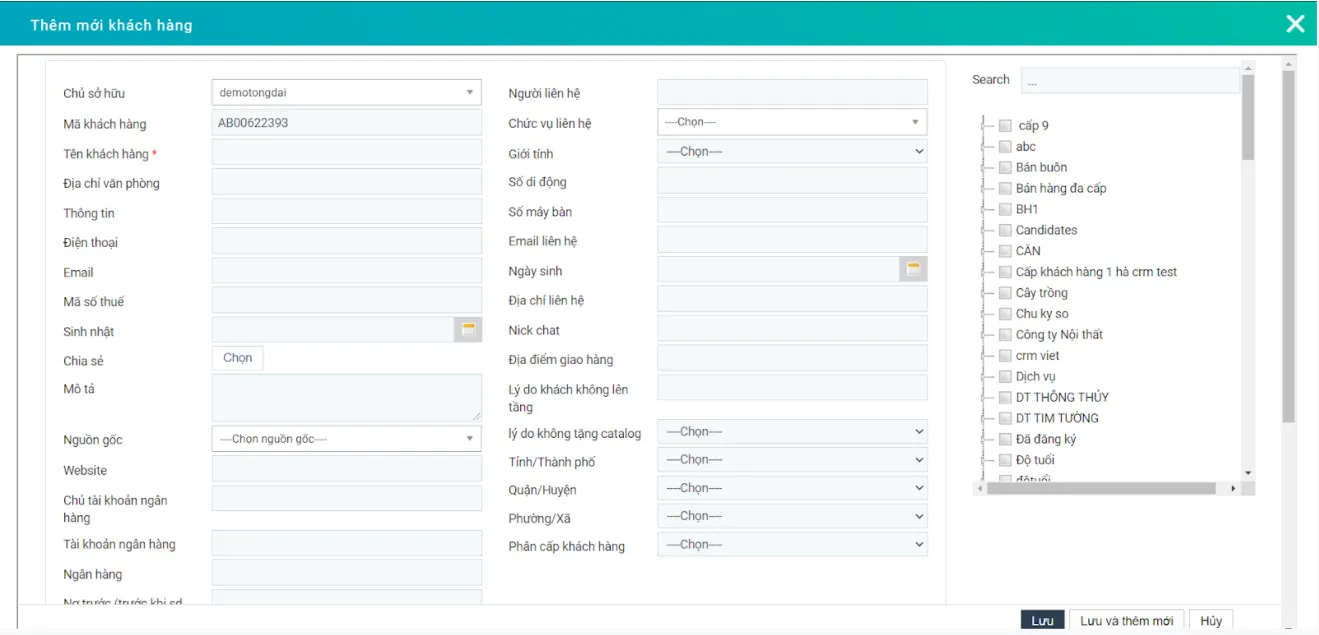Open the Quận/Huyện dropdown
Screen dimensions: 1319x635
pos(792,488)
